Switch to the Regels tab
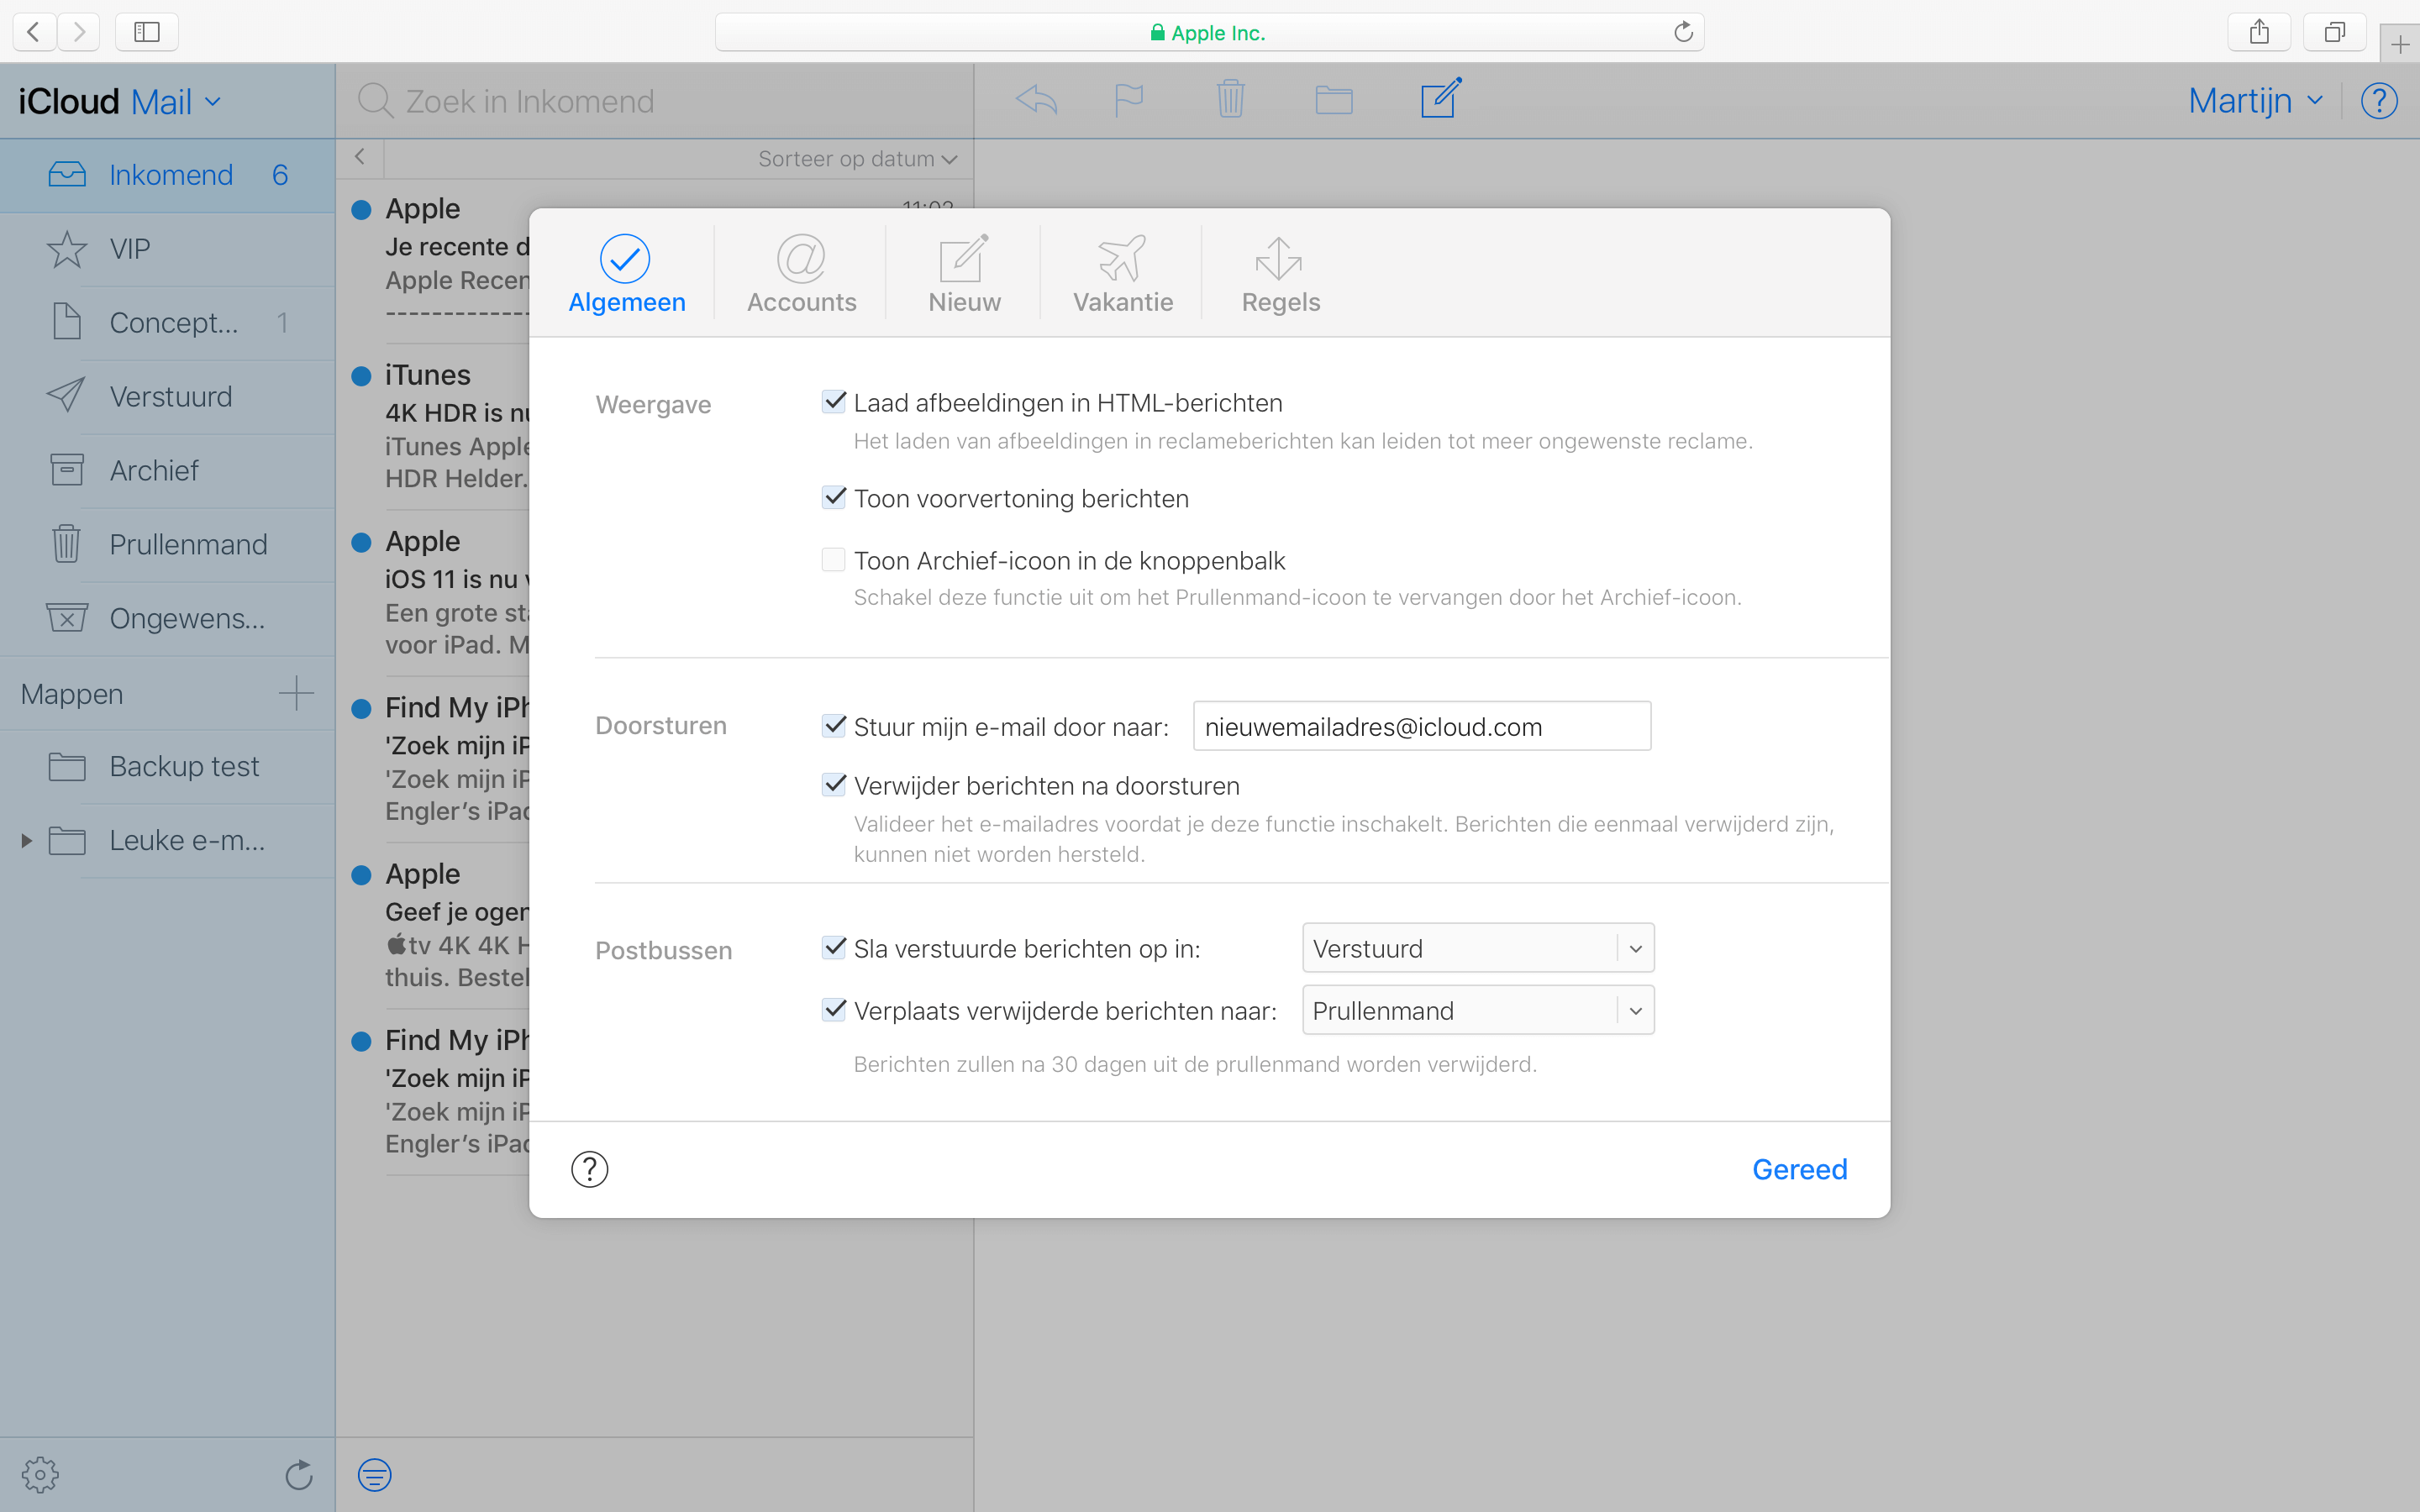The image size is (2420, 1512). point(1280,274)
